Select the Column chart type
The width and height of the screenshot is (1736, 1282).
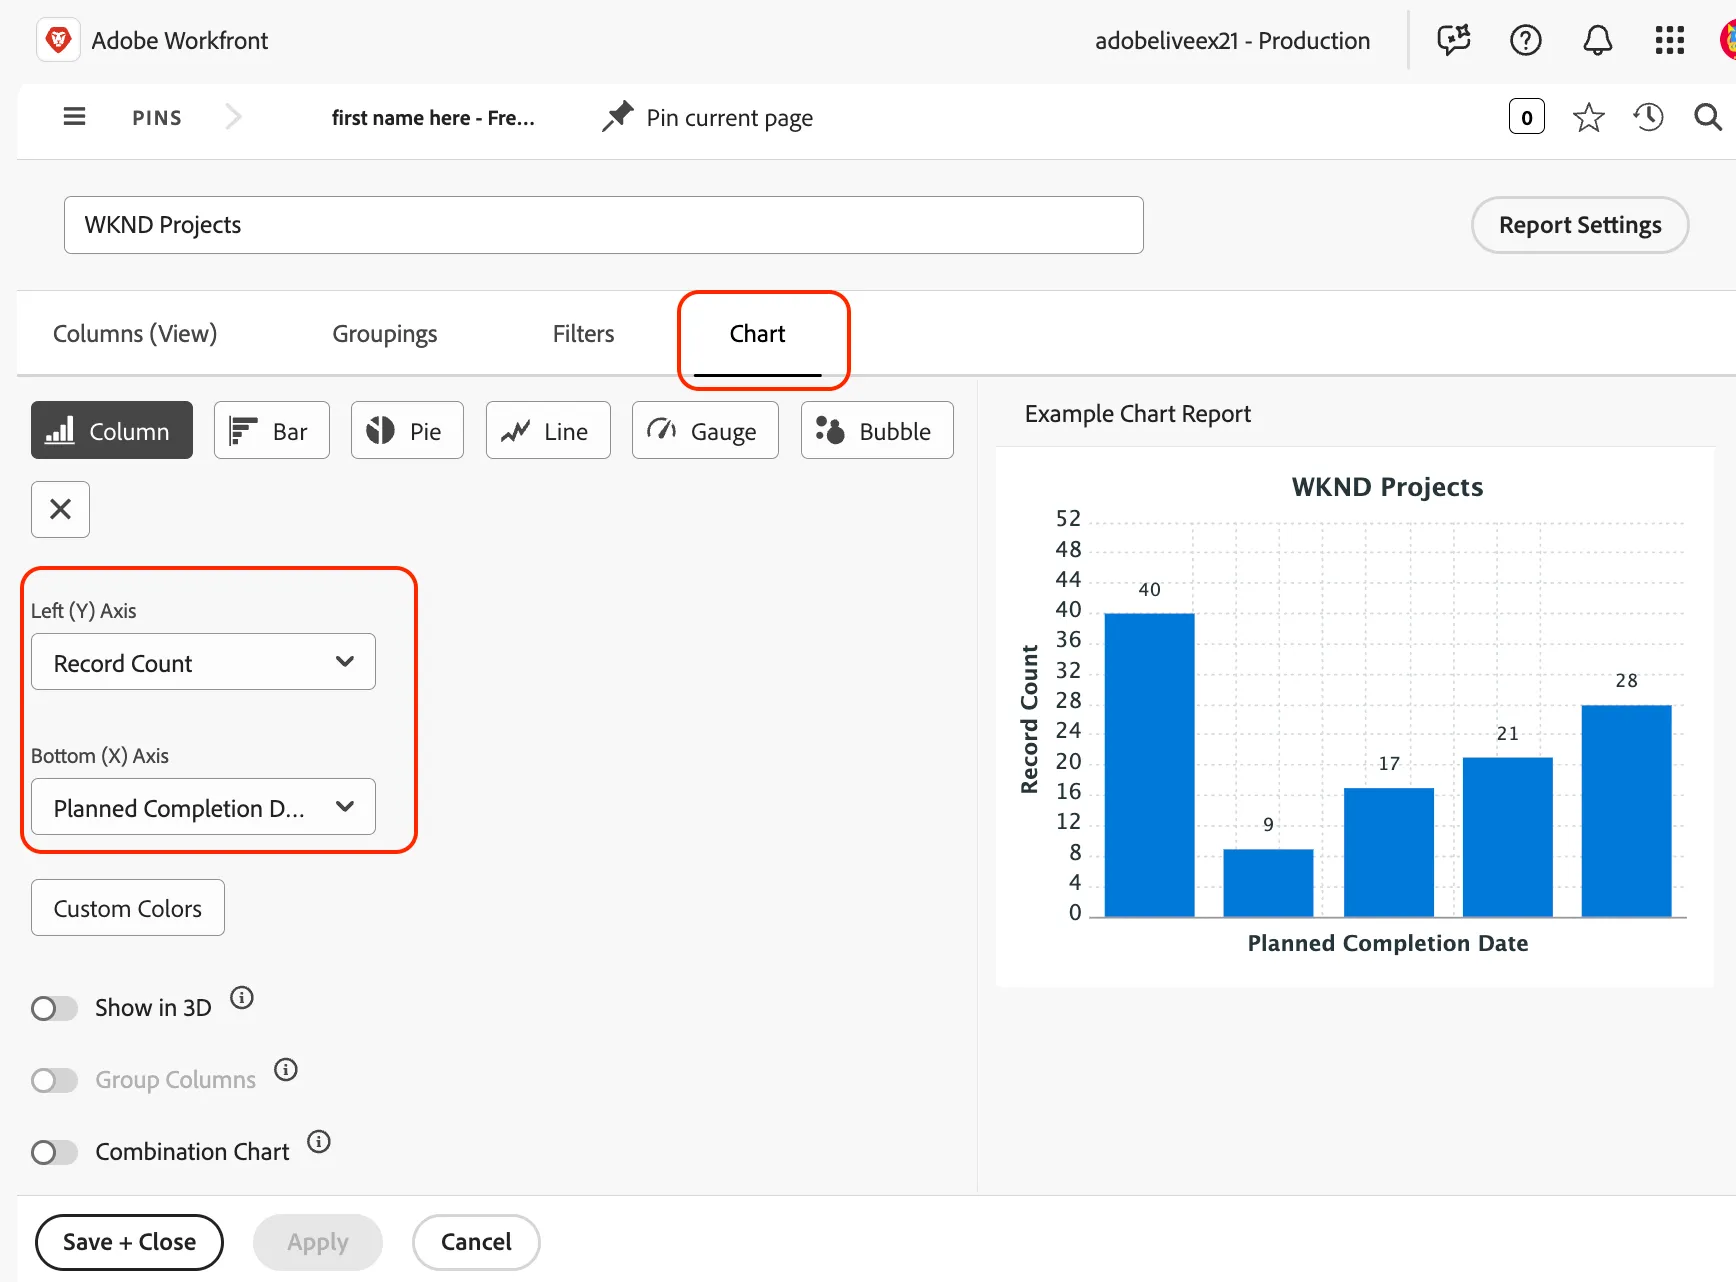coord(112,430)
